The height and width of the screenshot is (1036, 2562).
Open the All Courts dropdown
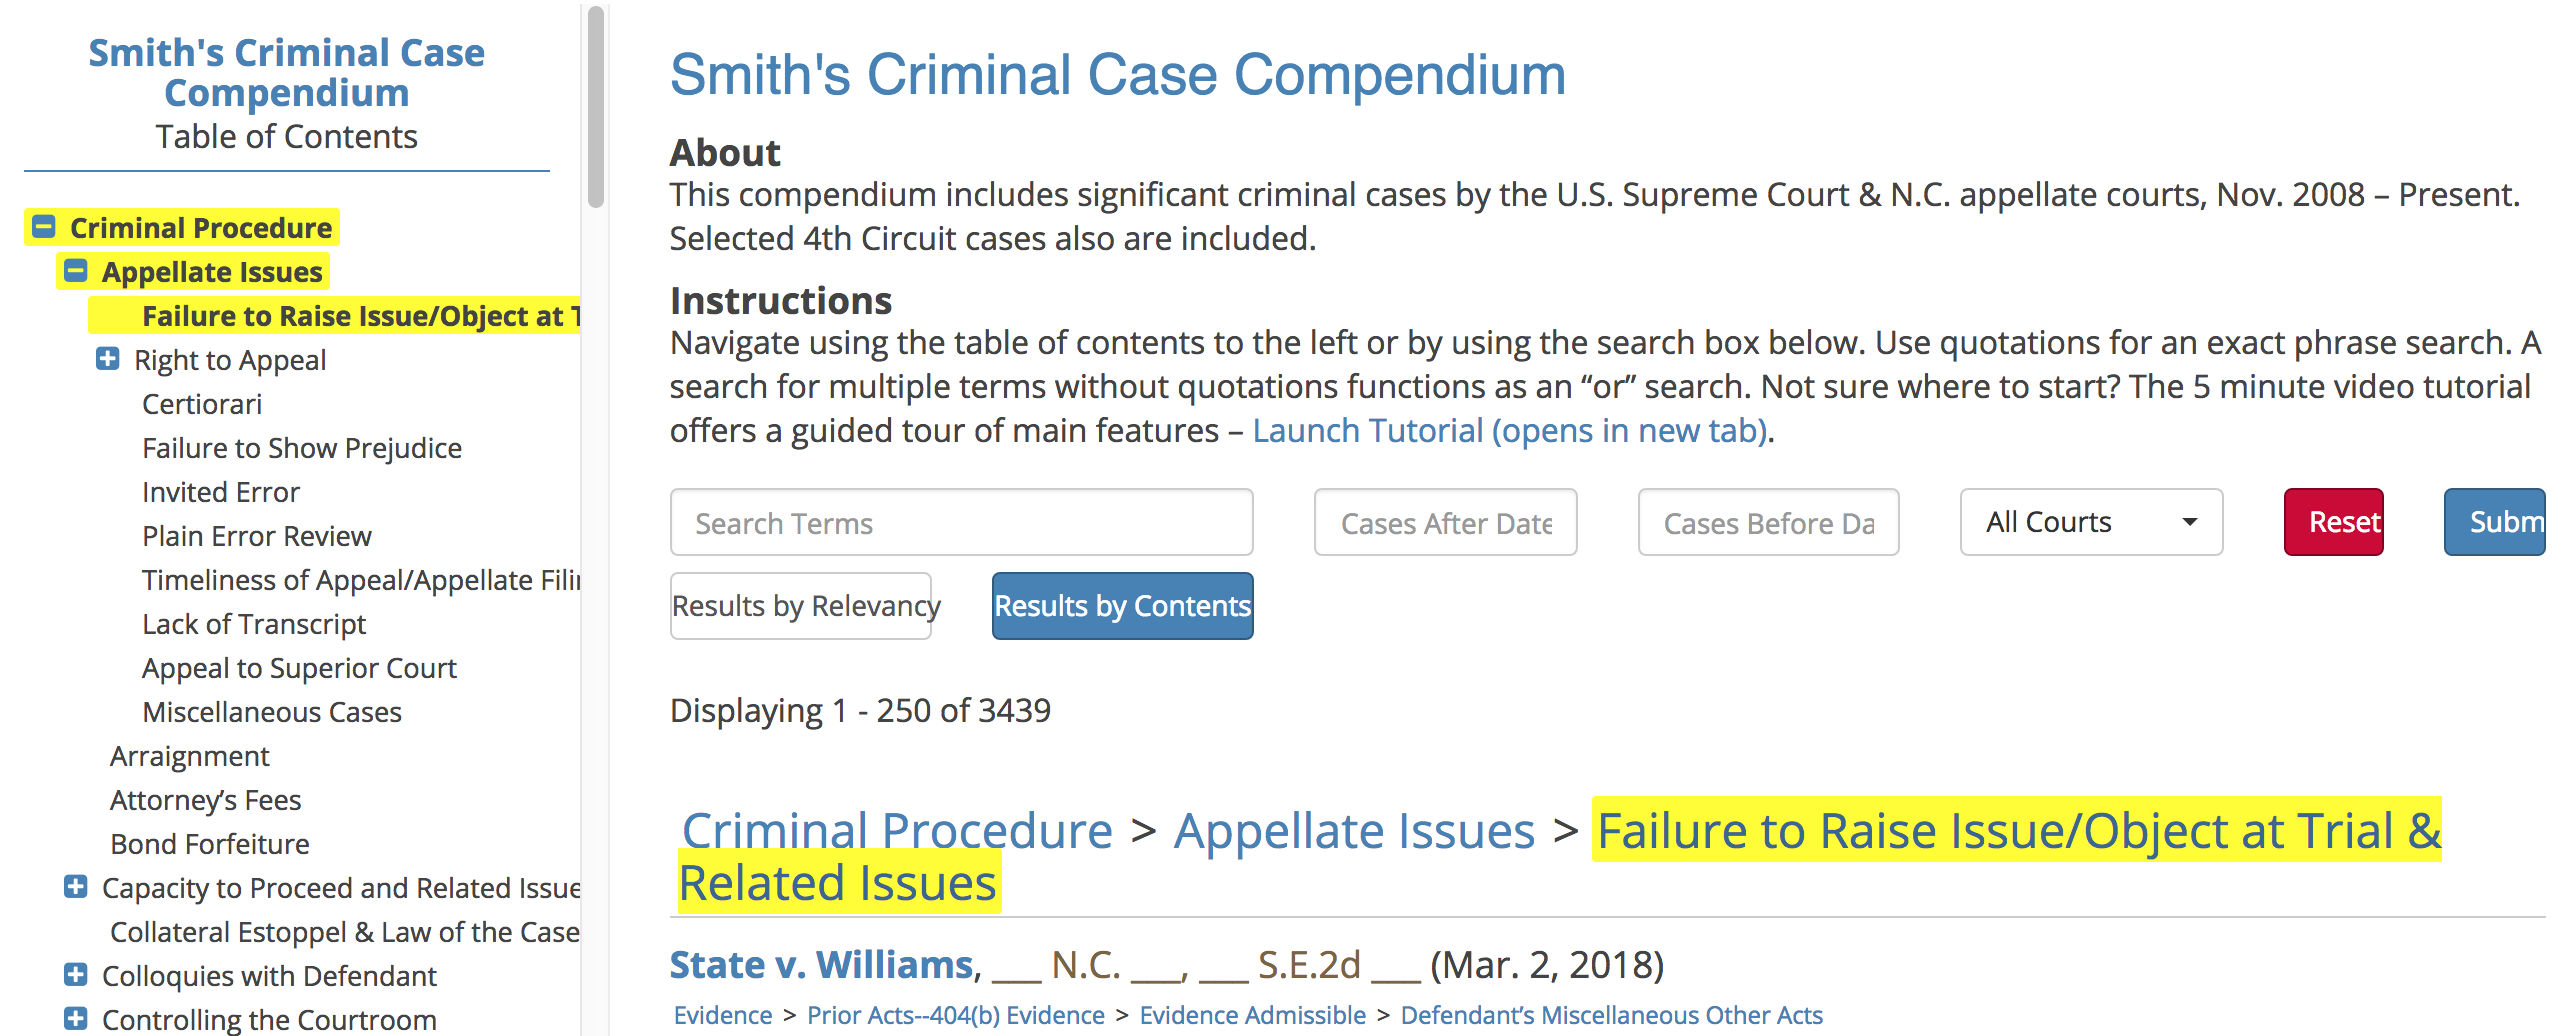pos(2091,522)
